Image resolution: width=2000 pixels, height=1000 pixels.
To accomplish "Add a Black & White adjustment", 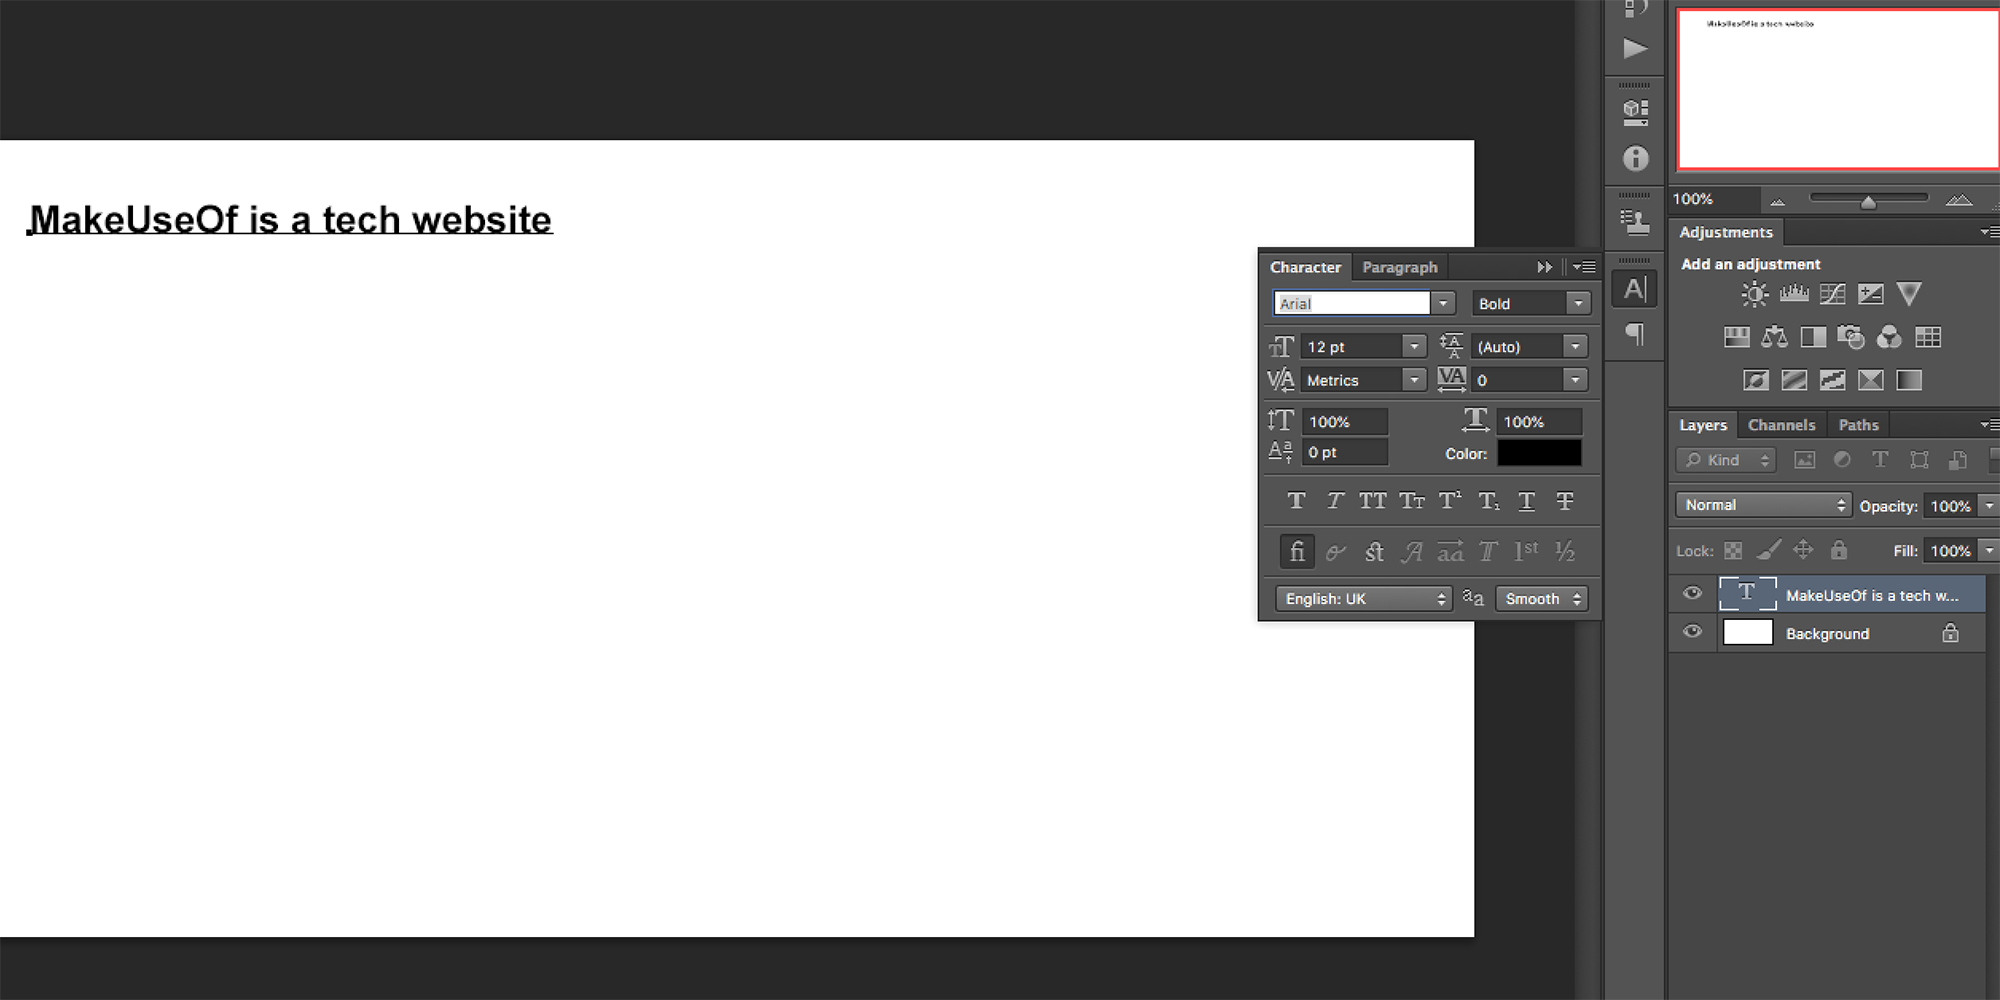I will [x=1813, y=337].
